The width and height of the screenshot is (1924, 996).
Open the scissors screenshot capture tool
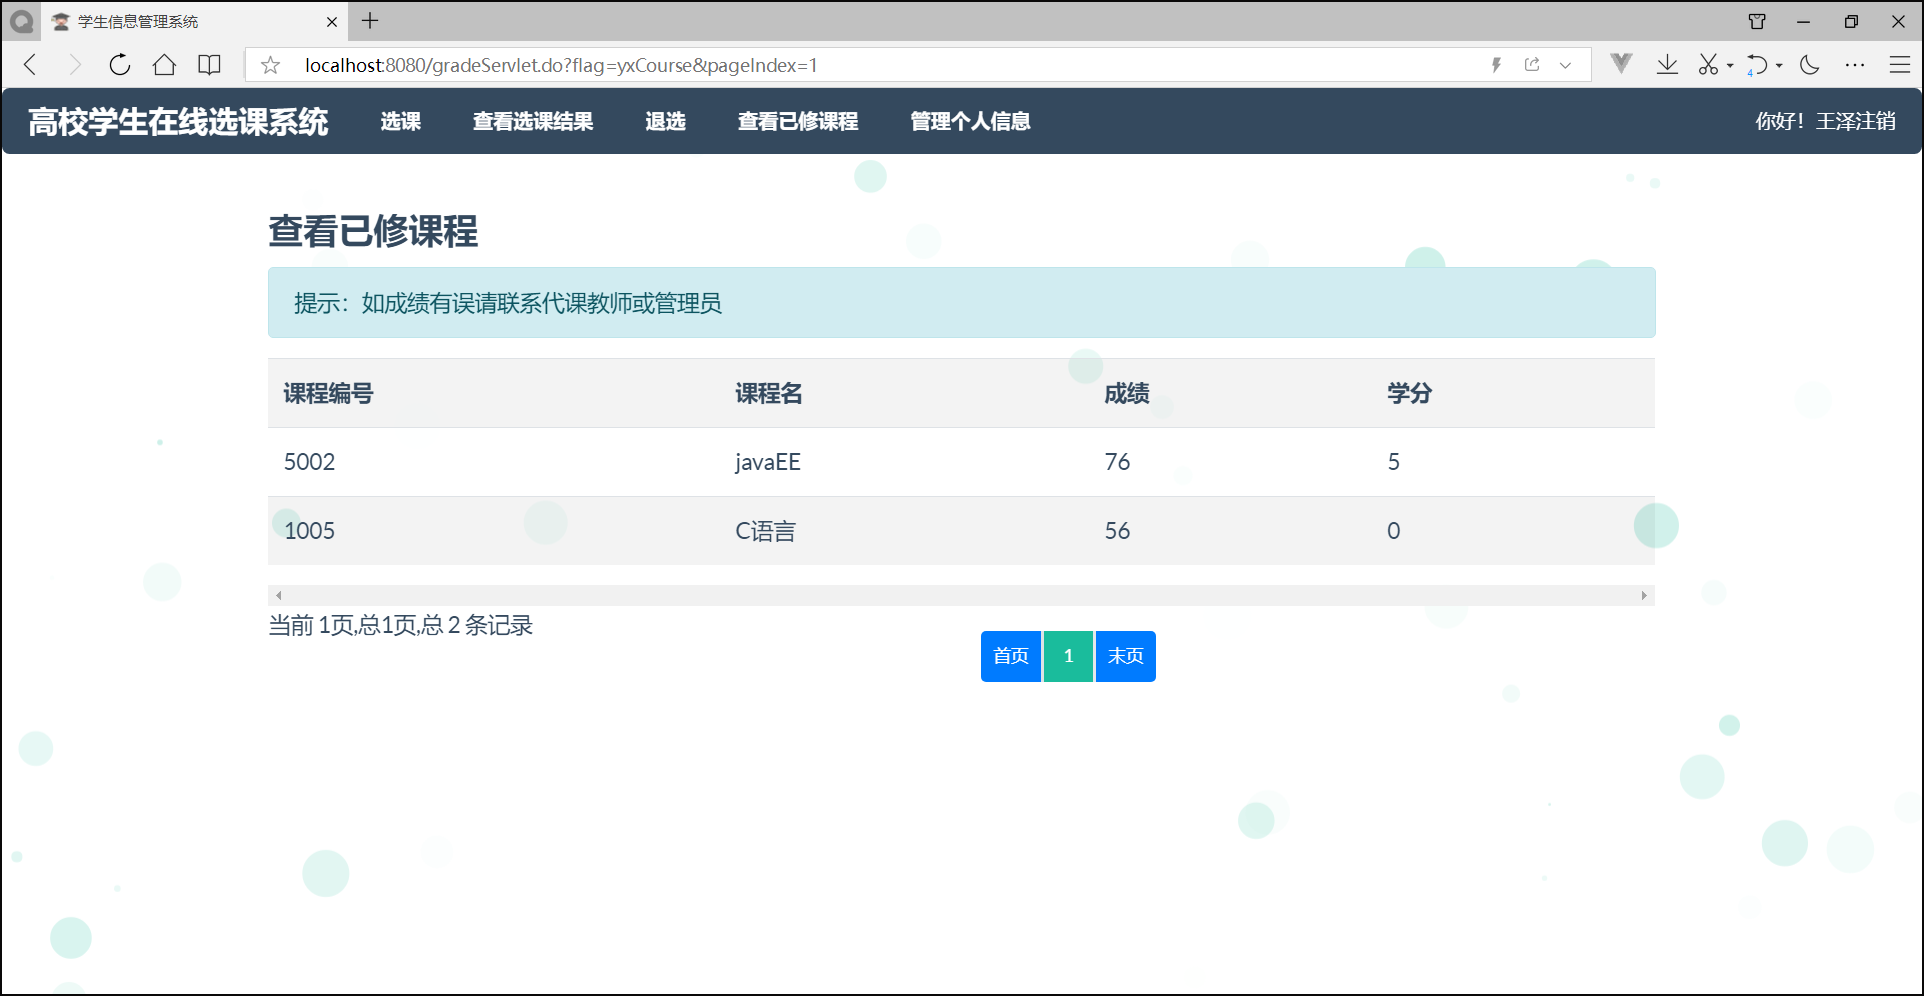(x=1708, y=64)
